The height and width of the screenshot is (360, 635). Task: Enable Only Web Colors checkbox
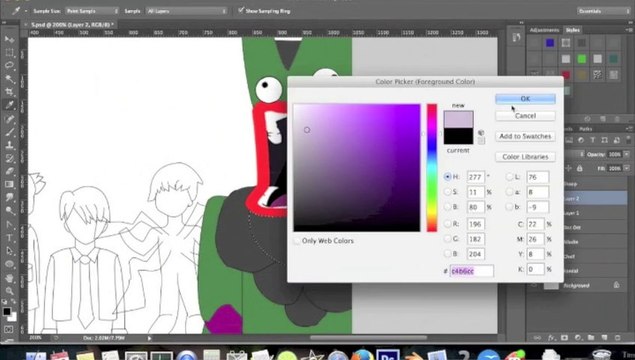coord(297,241)
